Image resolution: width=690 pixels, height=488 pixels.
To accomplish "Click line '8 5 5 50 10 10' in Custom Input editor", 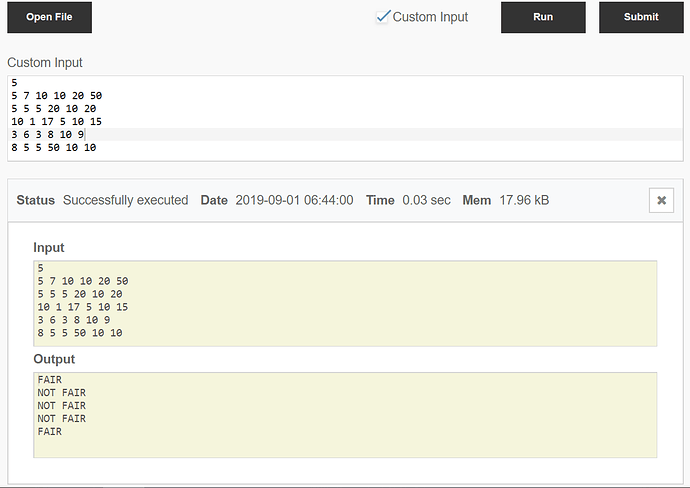I will (54, 147).
